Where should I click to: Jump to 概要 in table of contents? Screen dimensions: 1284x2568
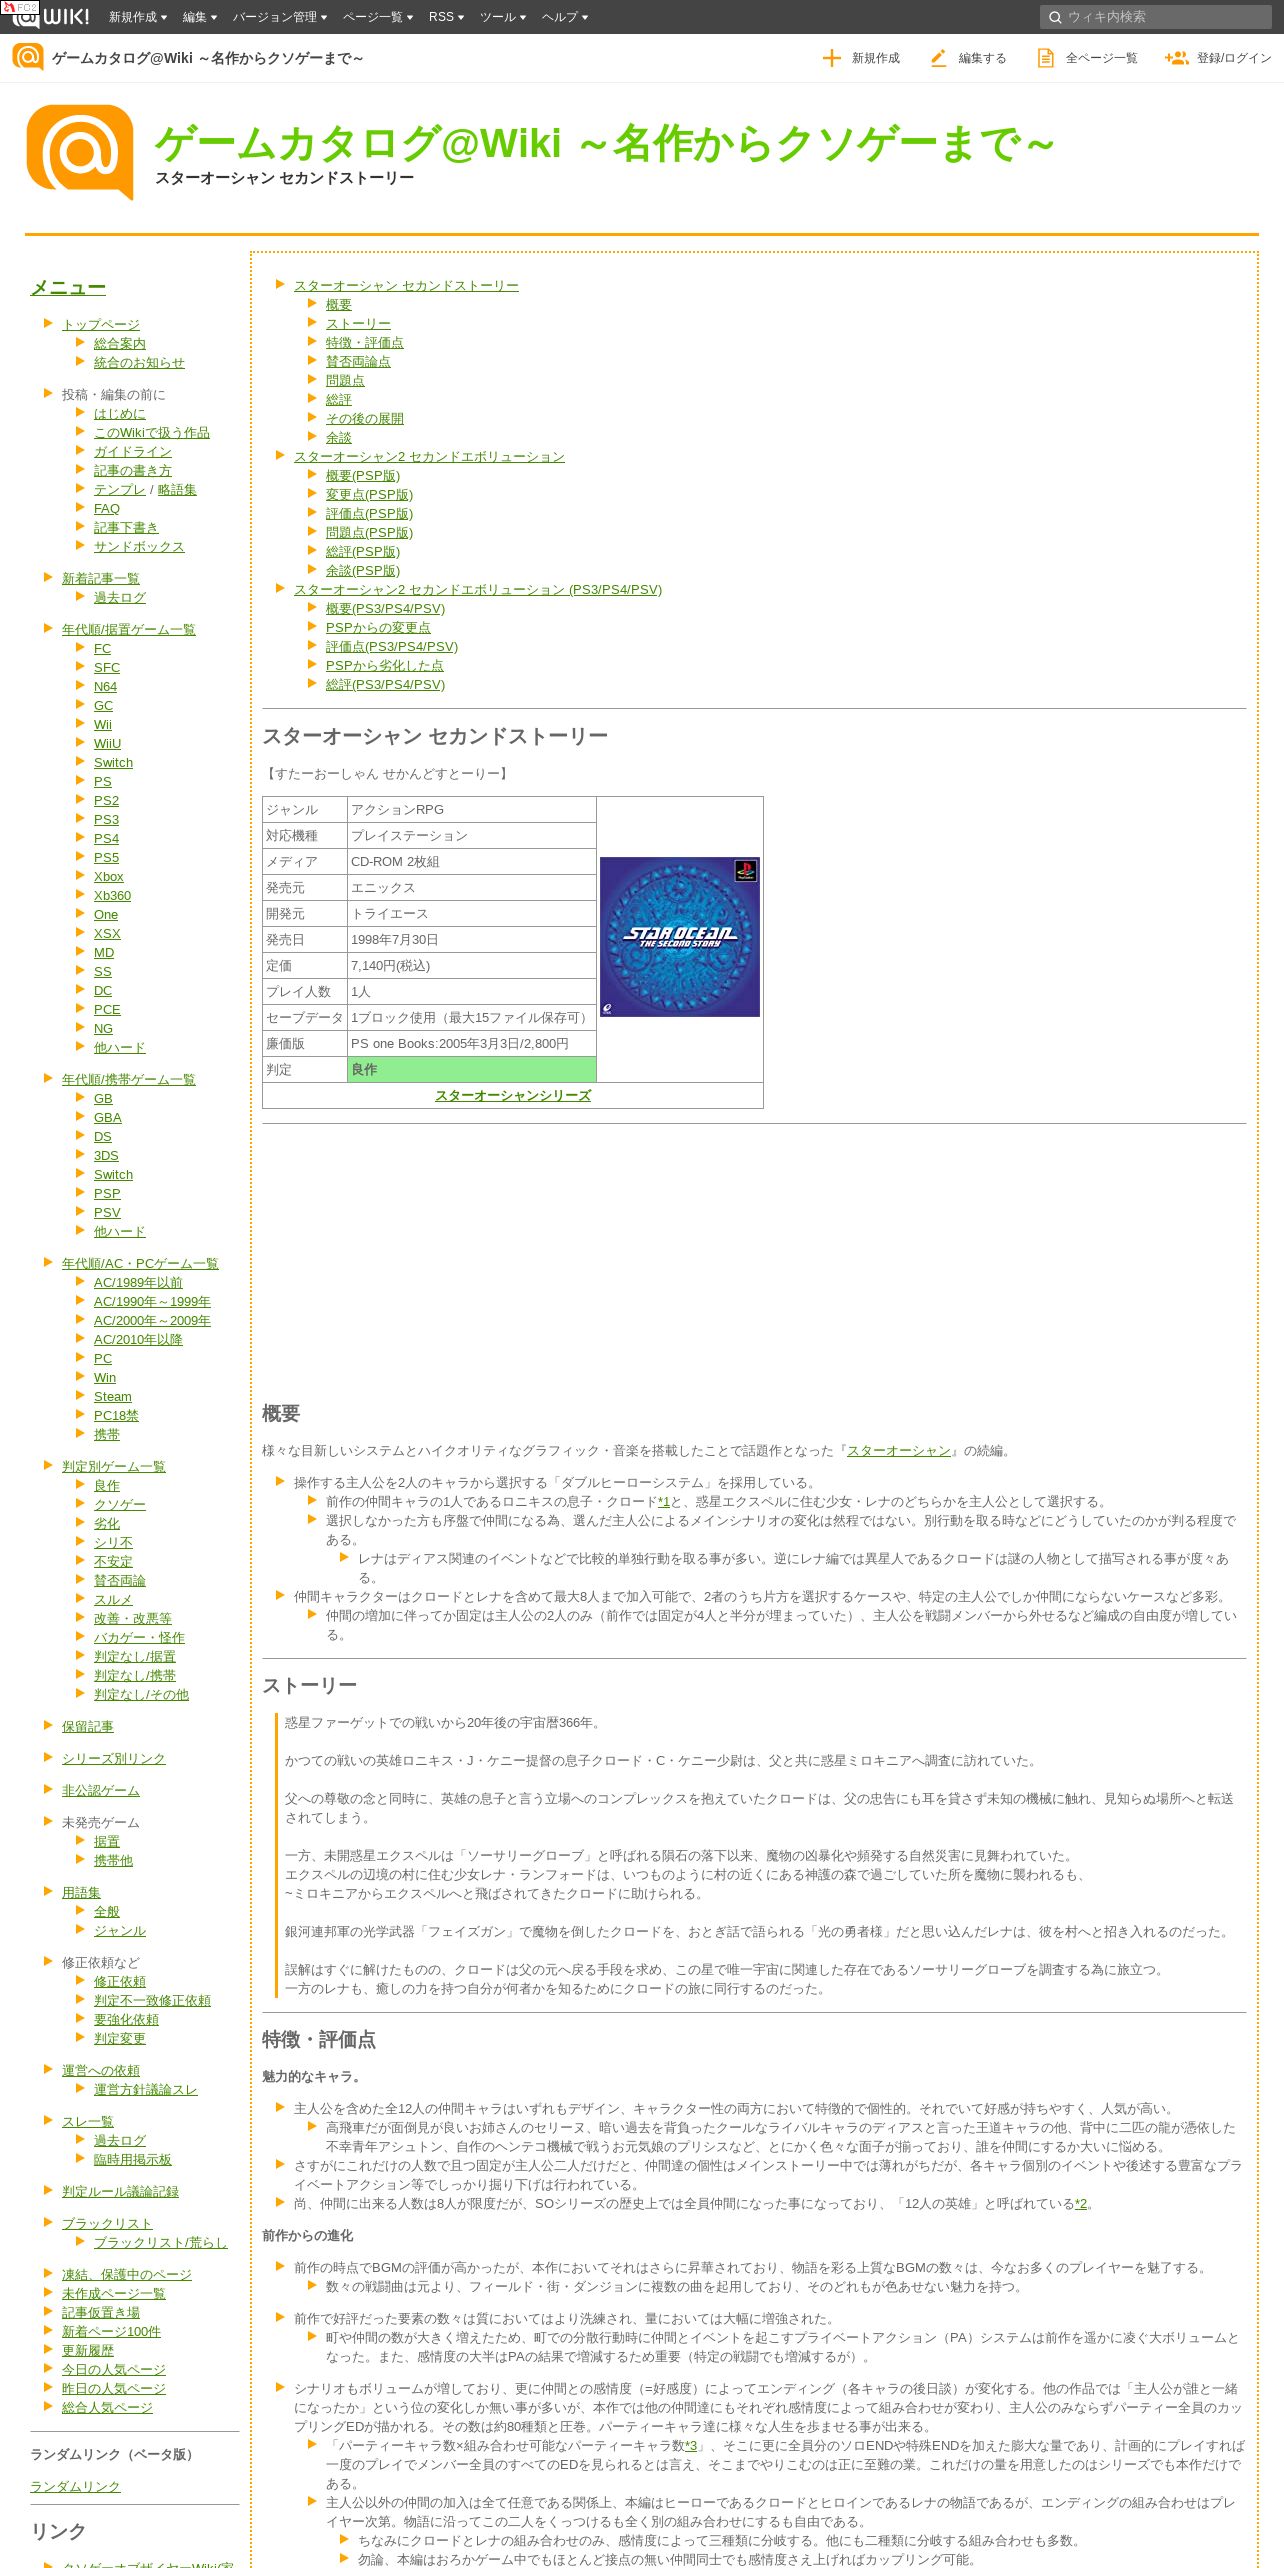click(x=338, y=305)
